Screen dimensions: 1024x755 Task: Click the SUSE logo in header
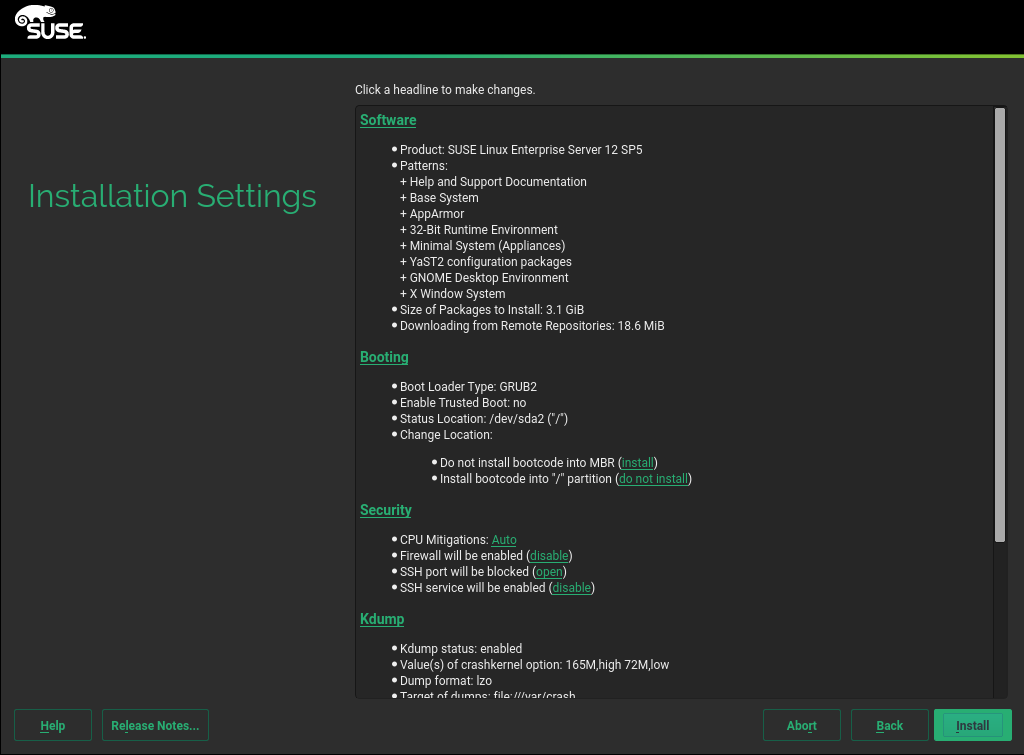(x=50, y=22)
